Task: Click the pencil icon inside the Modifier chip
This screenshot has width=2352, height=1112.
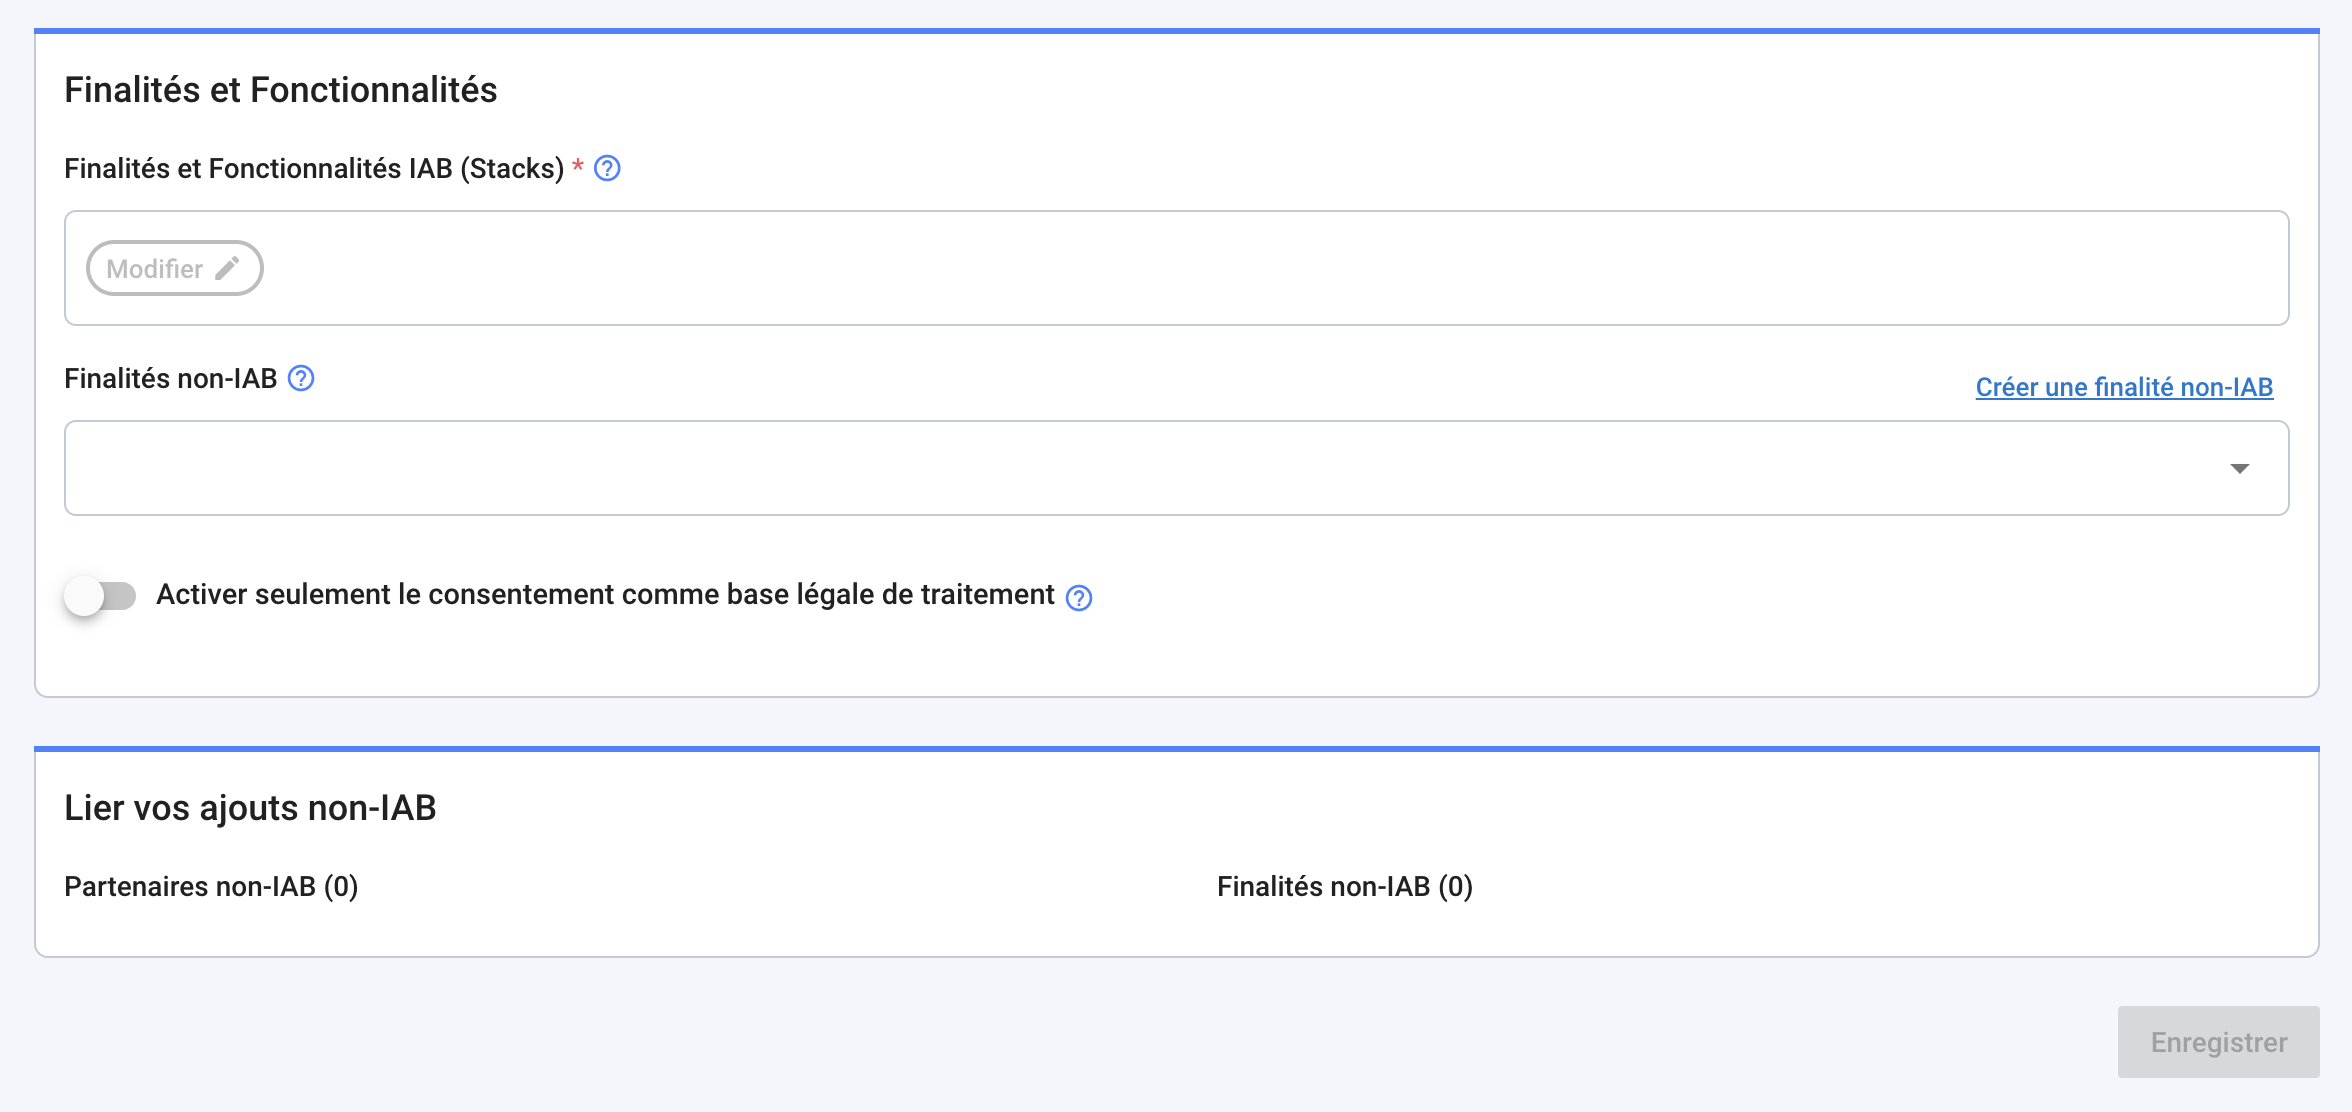Action: point(228,268)
